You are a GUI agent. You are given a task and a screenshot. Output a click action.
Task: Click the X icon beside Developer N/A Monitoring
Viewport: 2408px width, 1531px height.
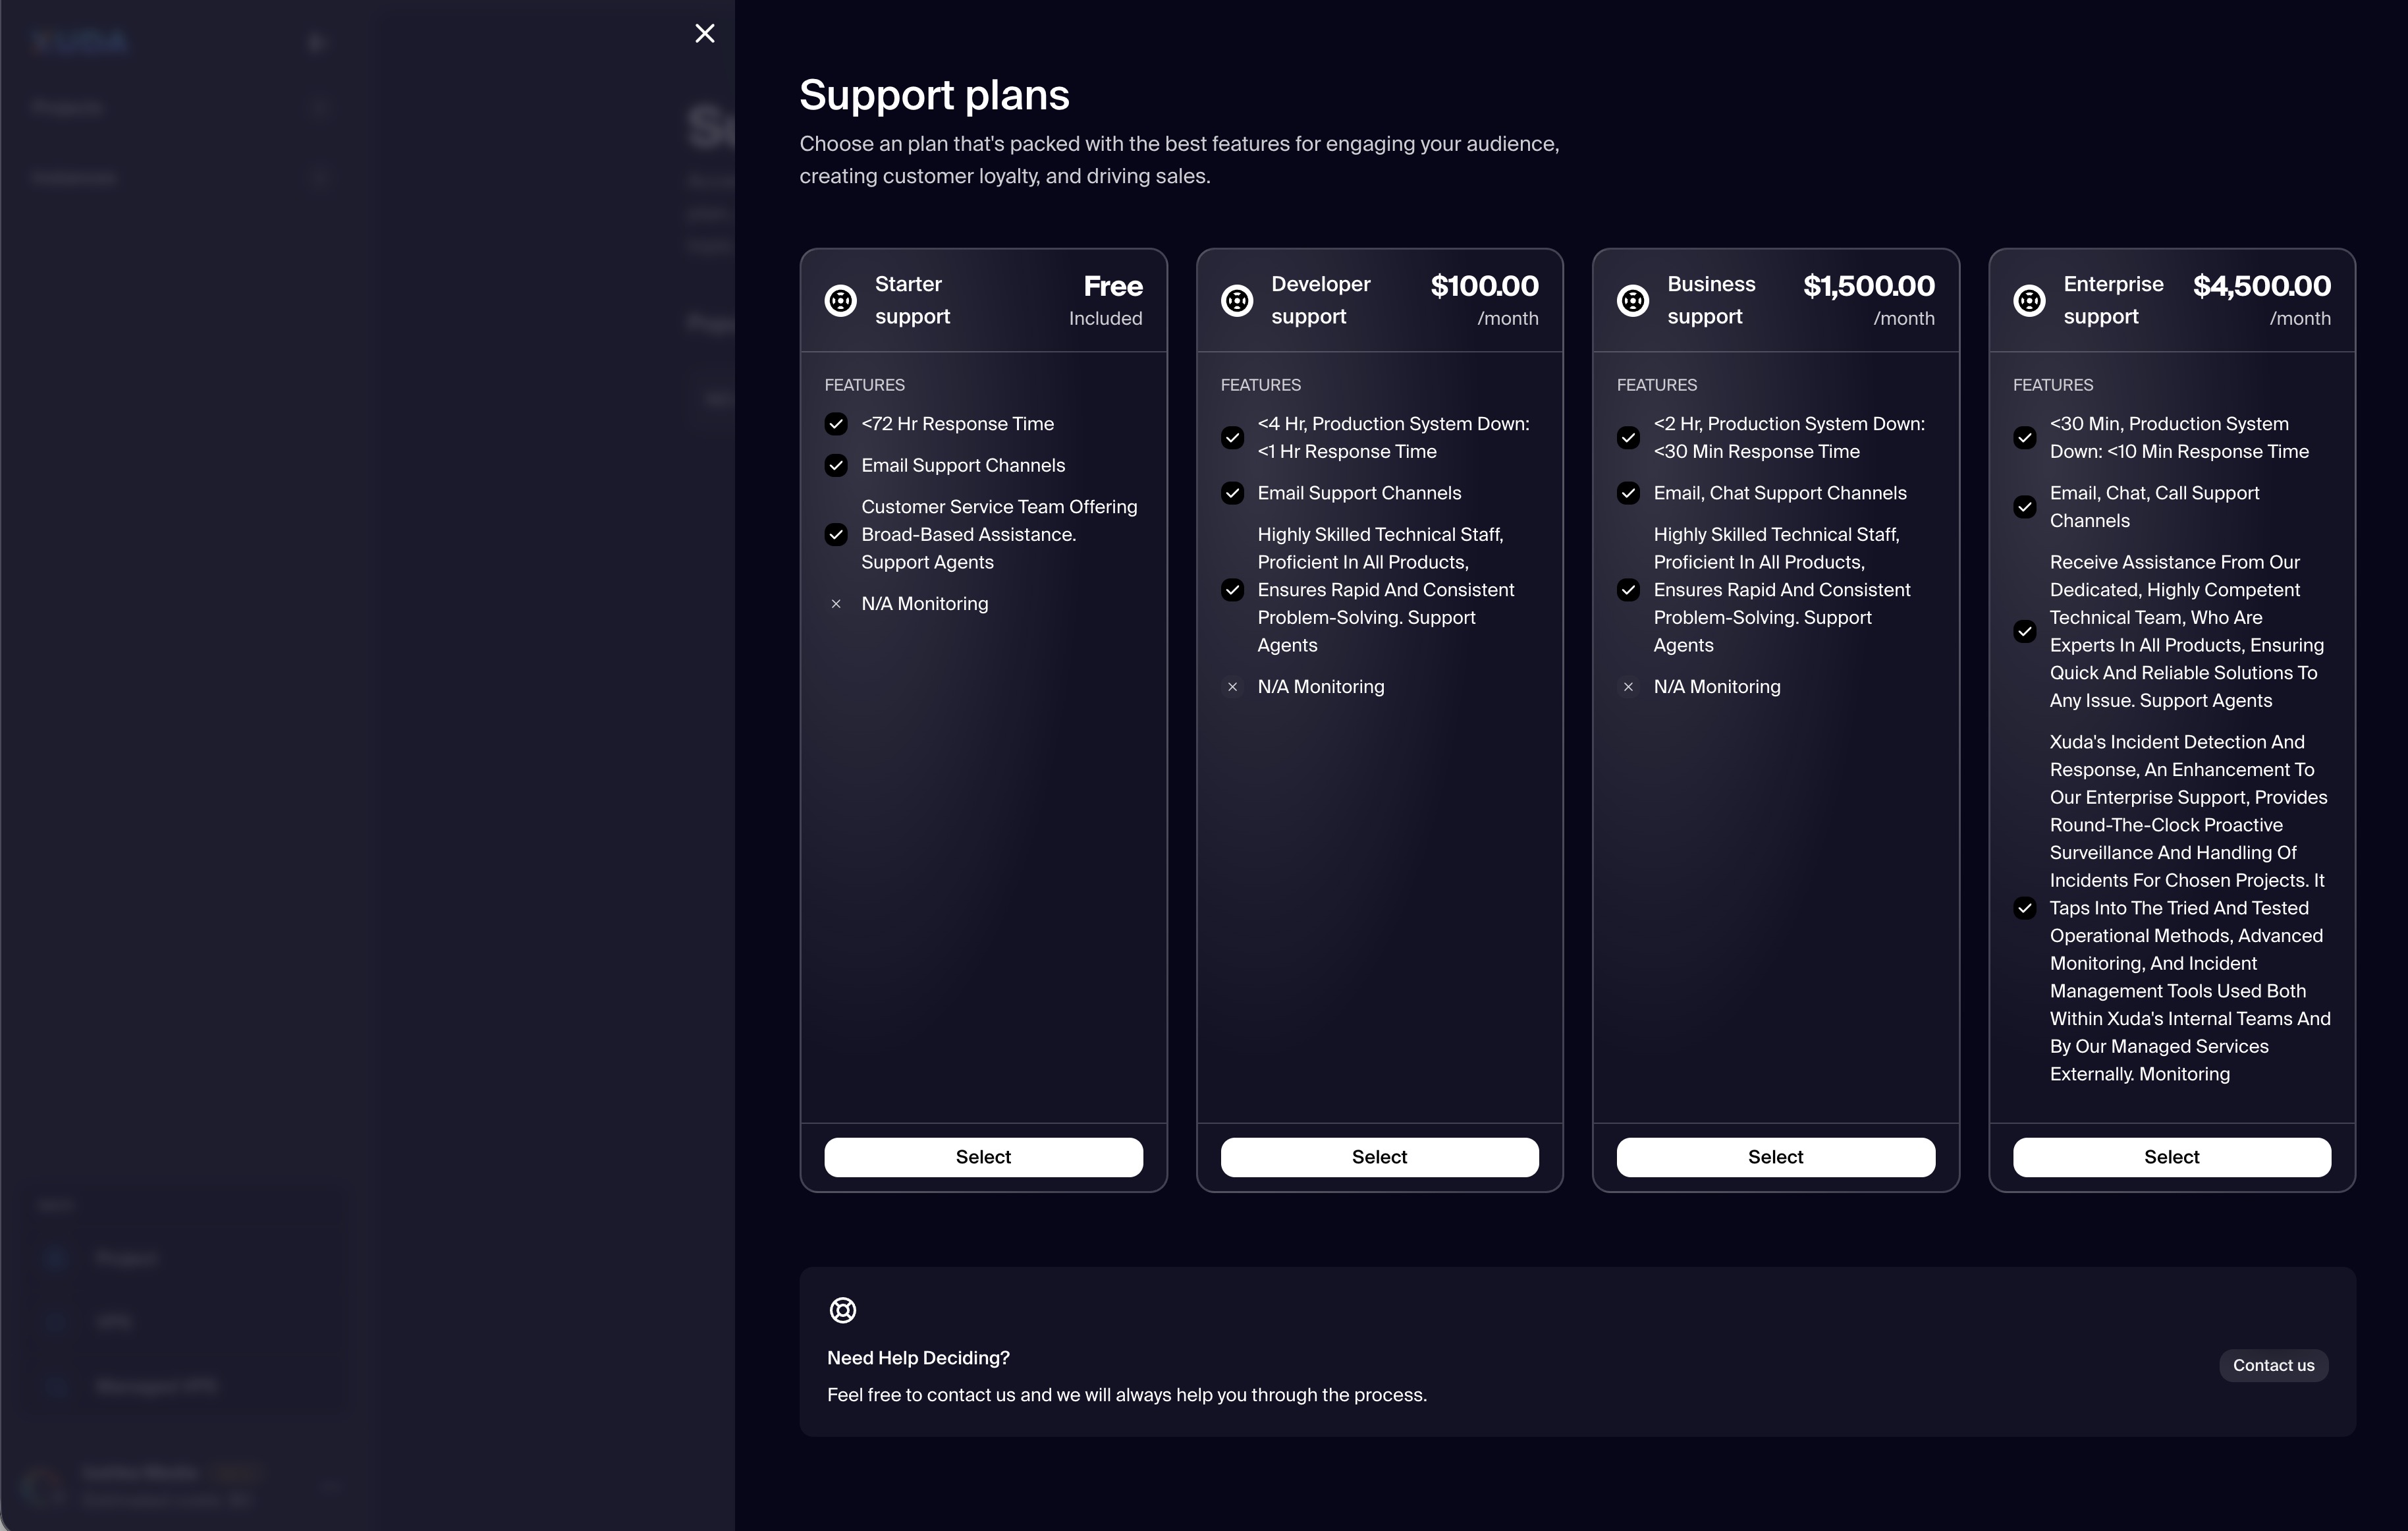(x=1232, y=687)
